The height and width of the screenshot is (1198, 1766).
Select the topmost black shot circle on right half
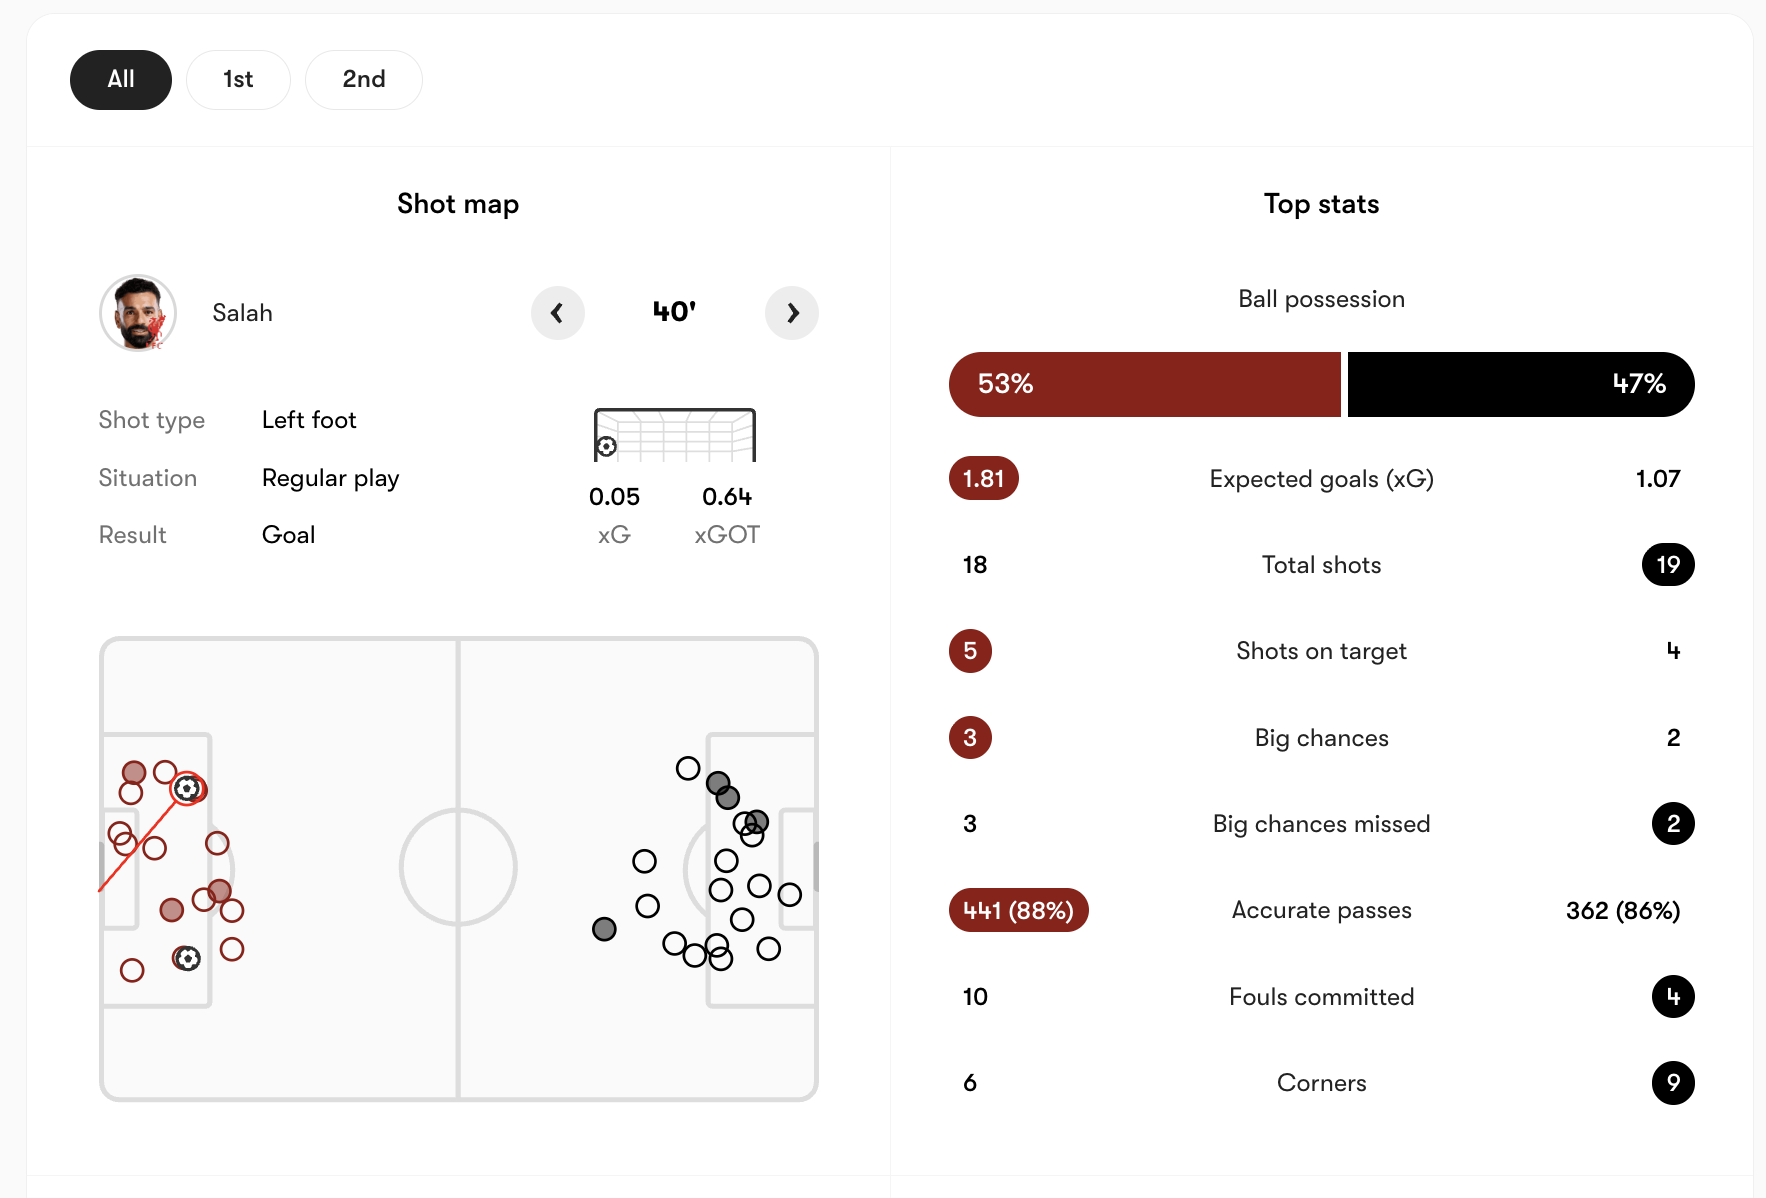pos(688,768)
